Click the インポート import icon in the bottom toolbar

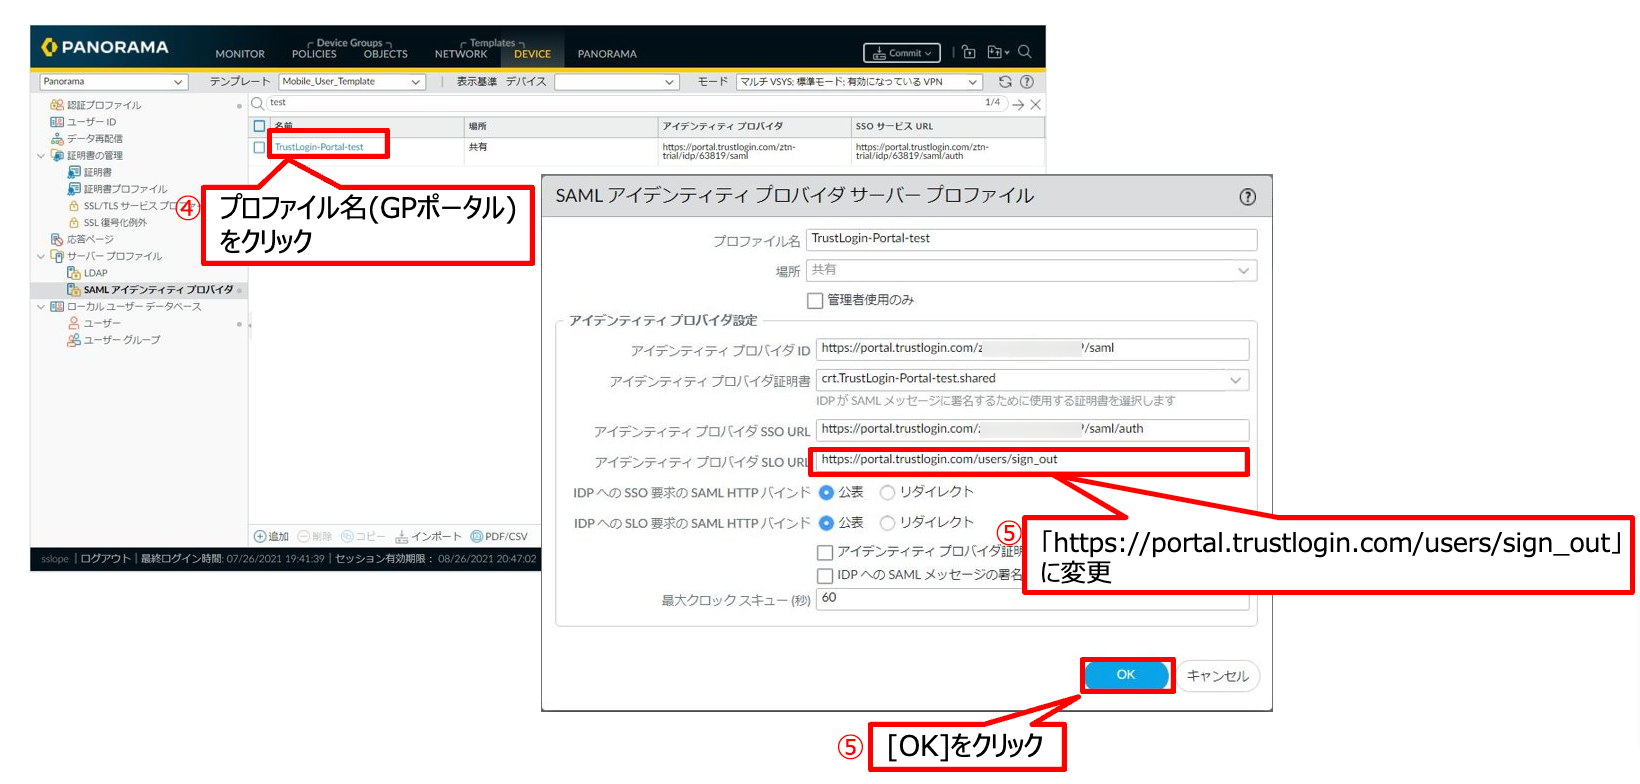click(402, 537)
